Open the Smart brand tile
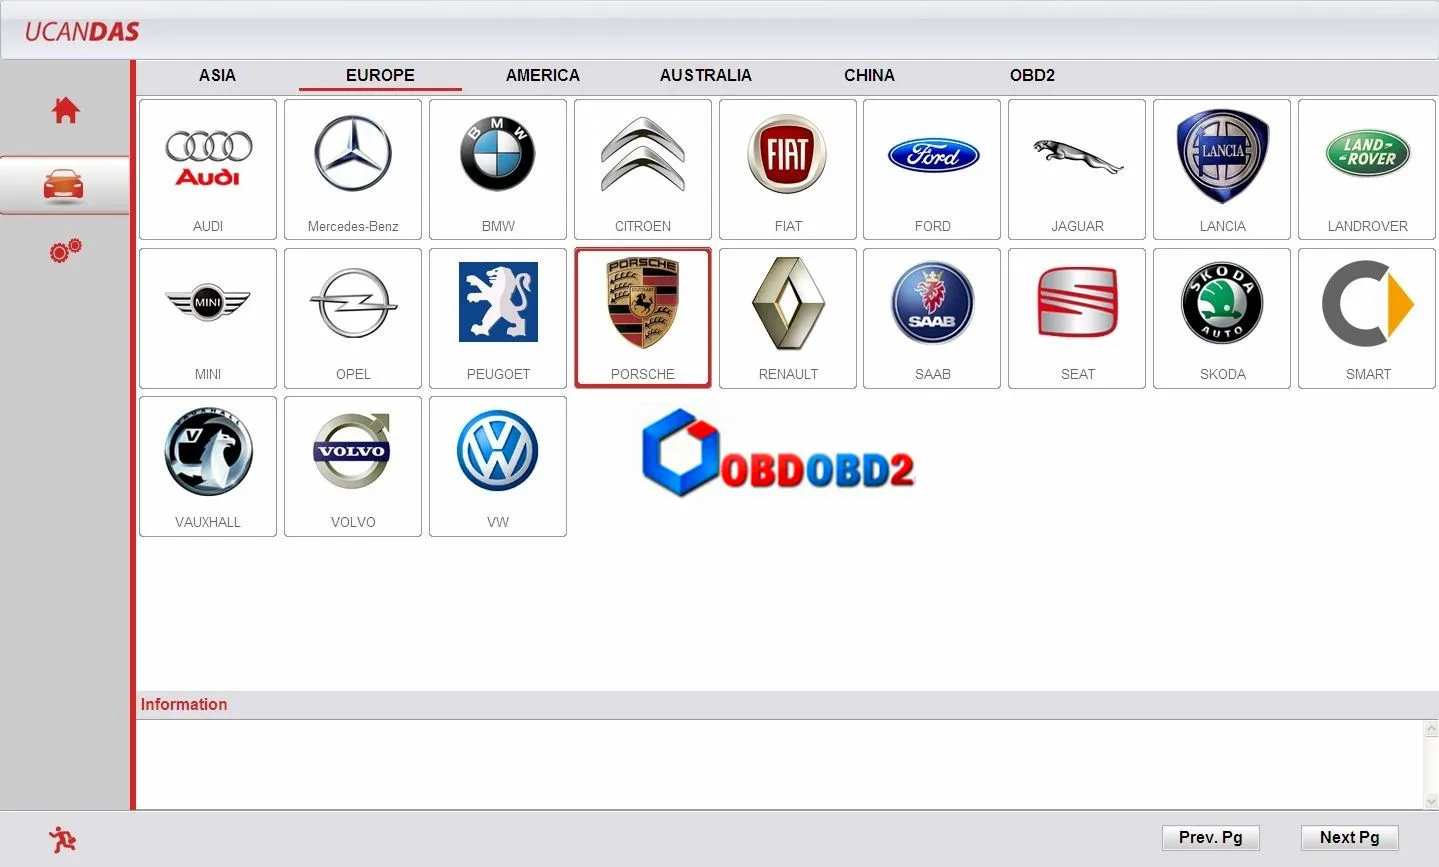 coord(1367,318)
